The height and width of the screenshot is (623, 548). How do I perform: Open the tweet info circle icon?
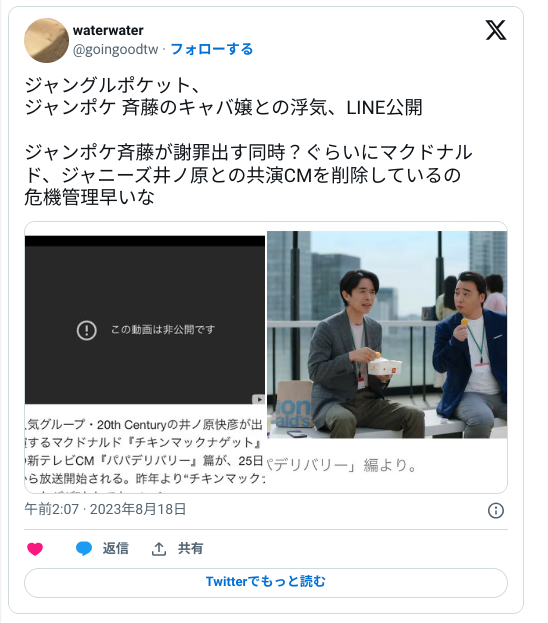coord(496,510)
